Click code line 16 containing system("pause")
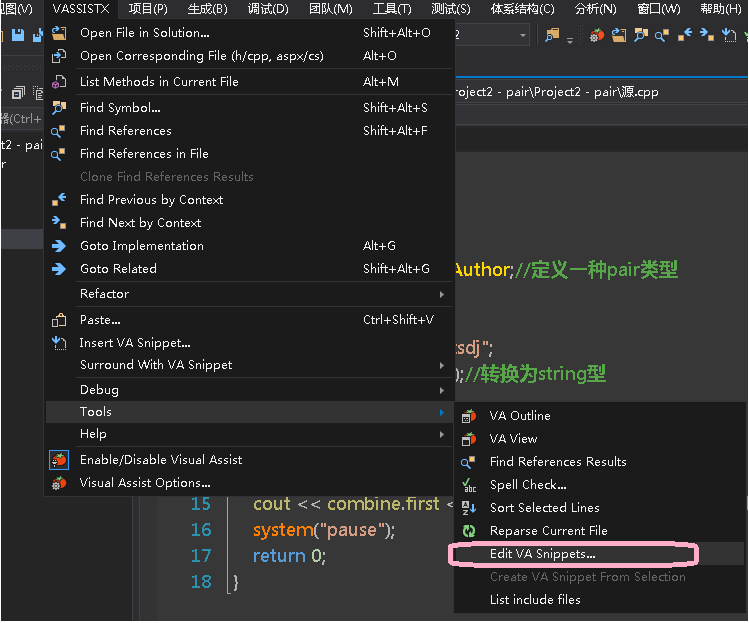The height and width of the screenshot is (623, 749). [324, 530]
